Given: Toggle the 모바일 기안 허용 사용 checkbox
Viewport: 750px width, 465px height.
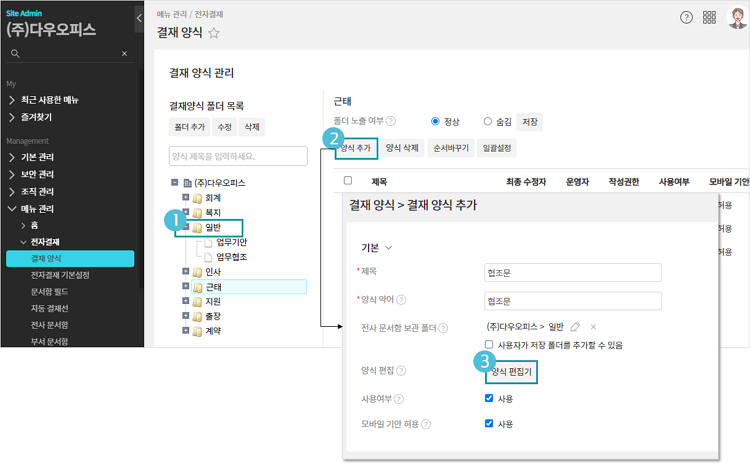Looking at the screenshot, I should 489,423.
